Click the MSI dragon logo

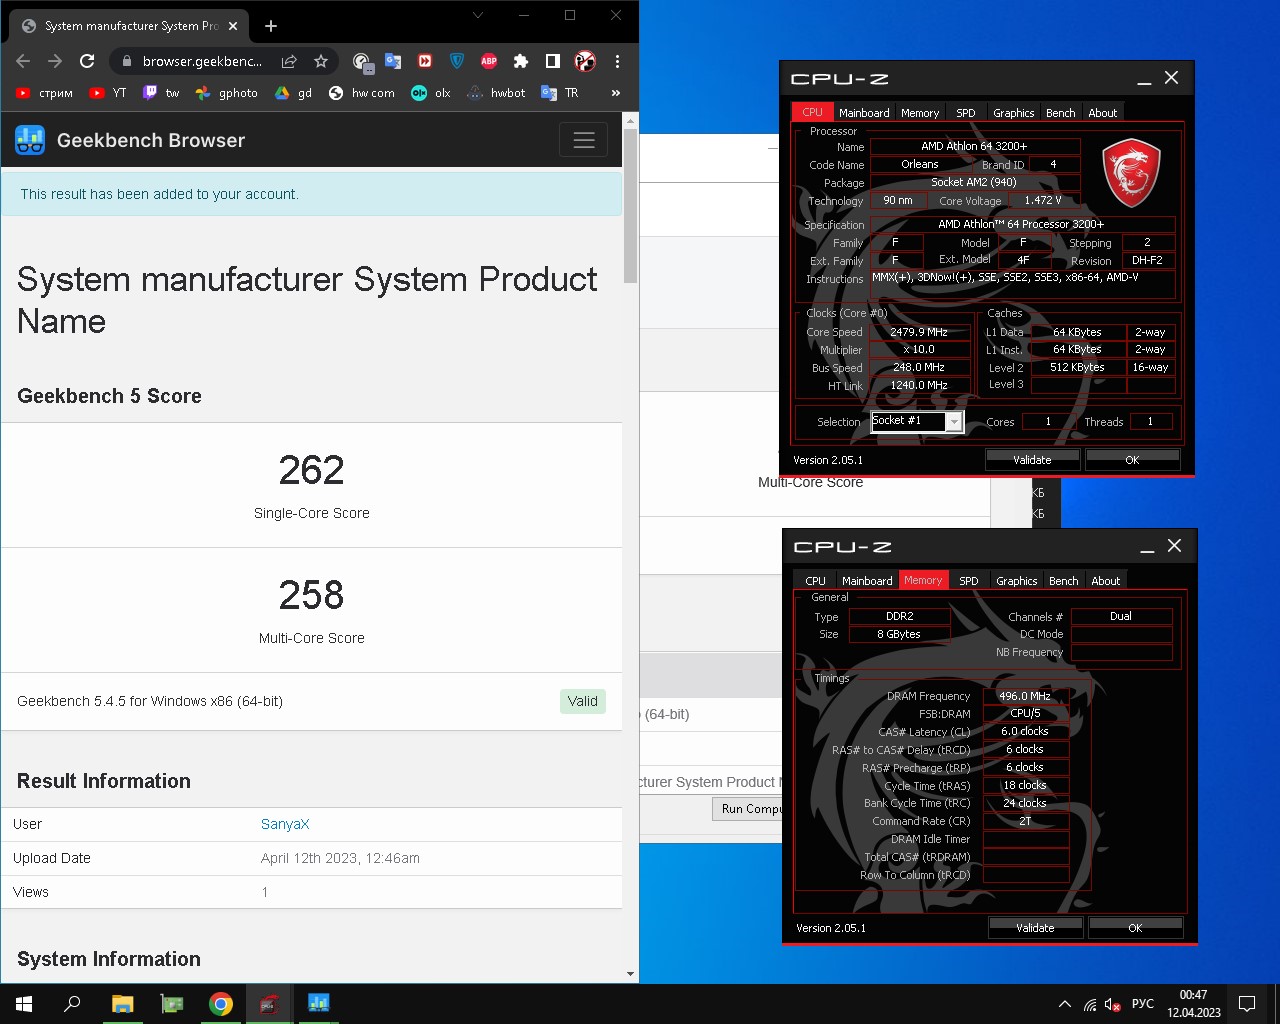click(x=1131, y=173)
